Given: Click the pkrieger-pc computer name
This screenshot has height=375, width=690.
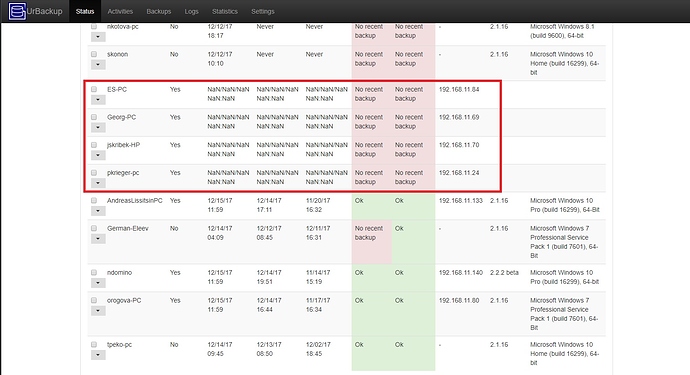Looking at the screenshot, I should [123, 173].
